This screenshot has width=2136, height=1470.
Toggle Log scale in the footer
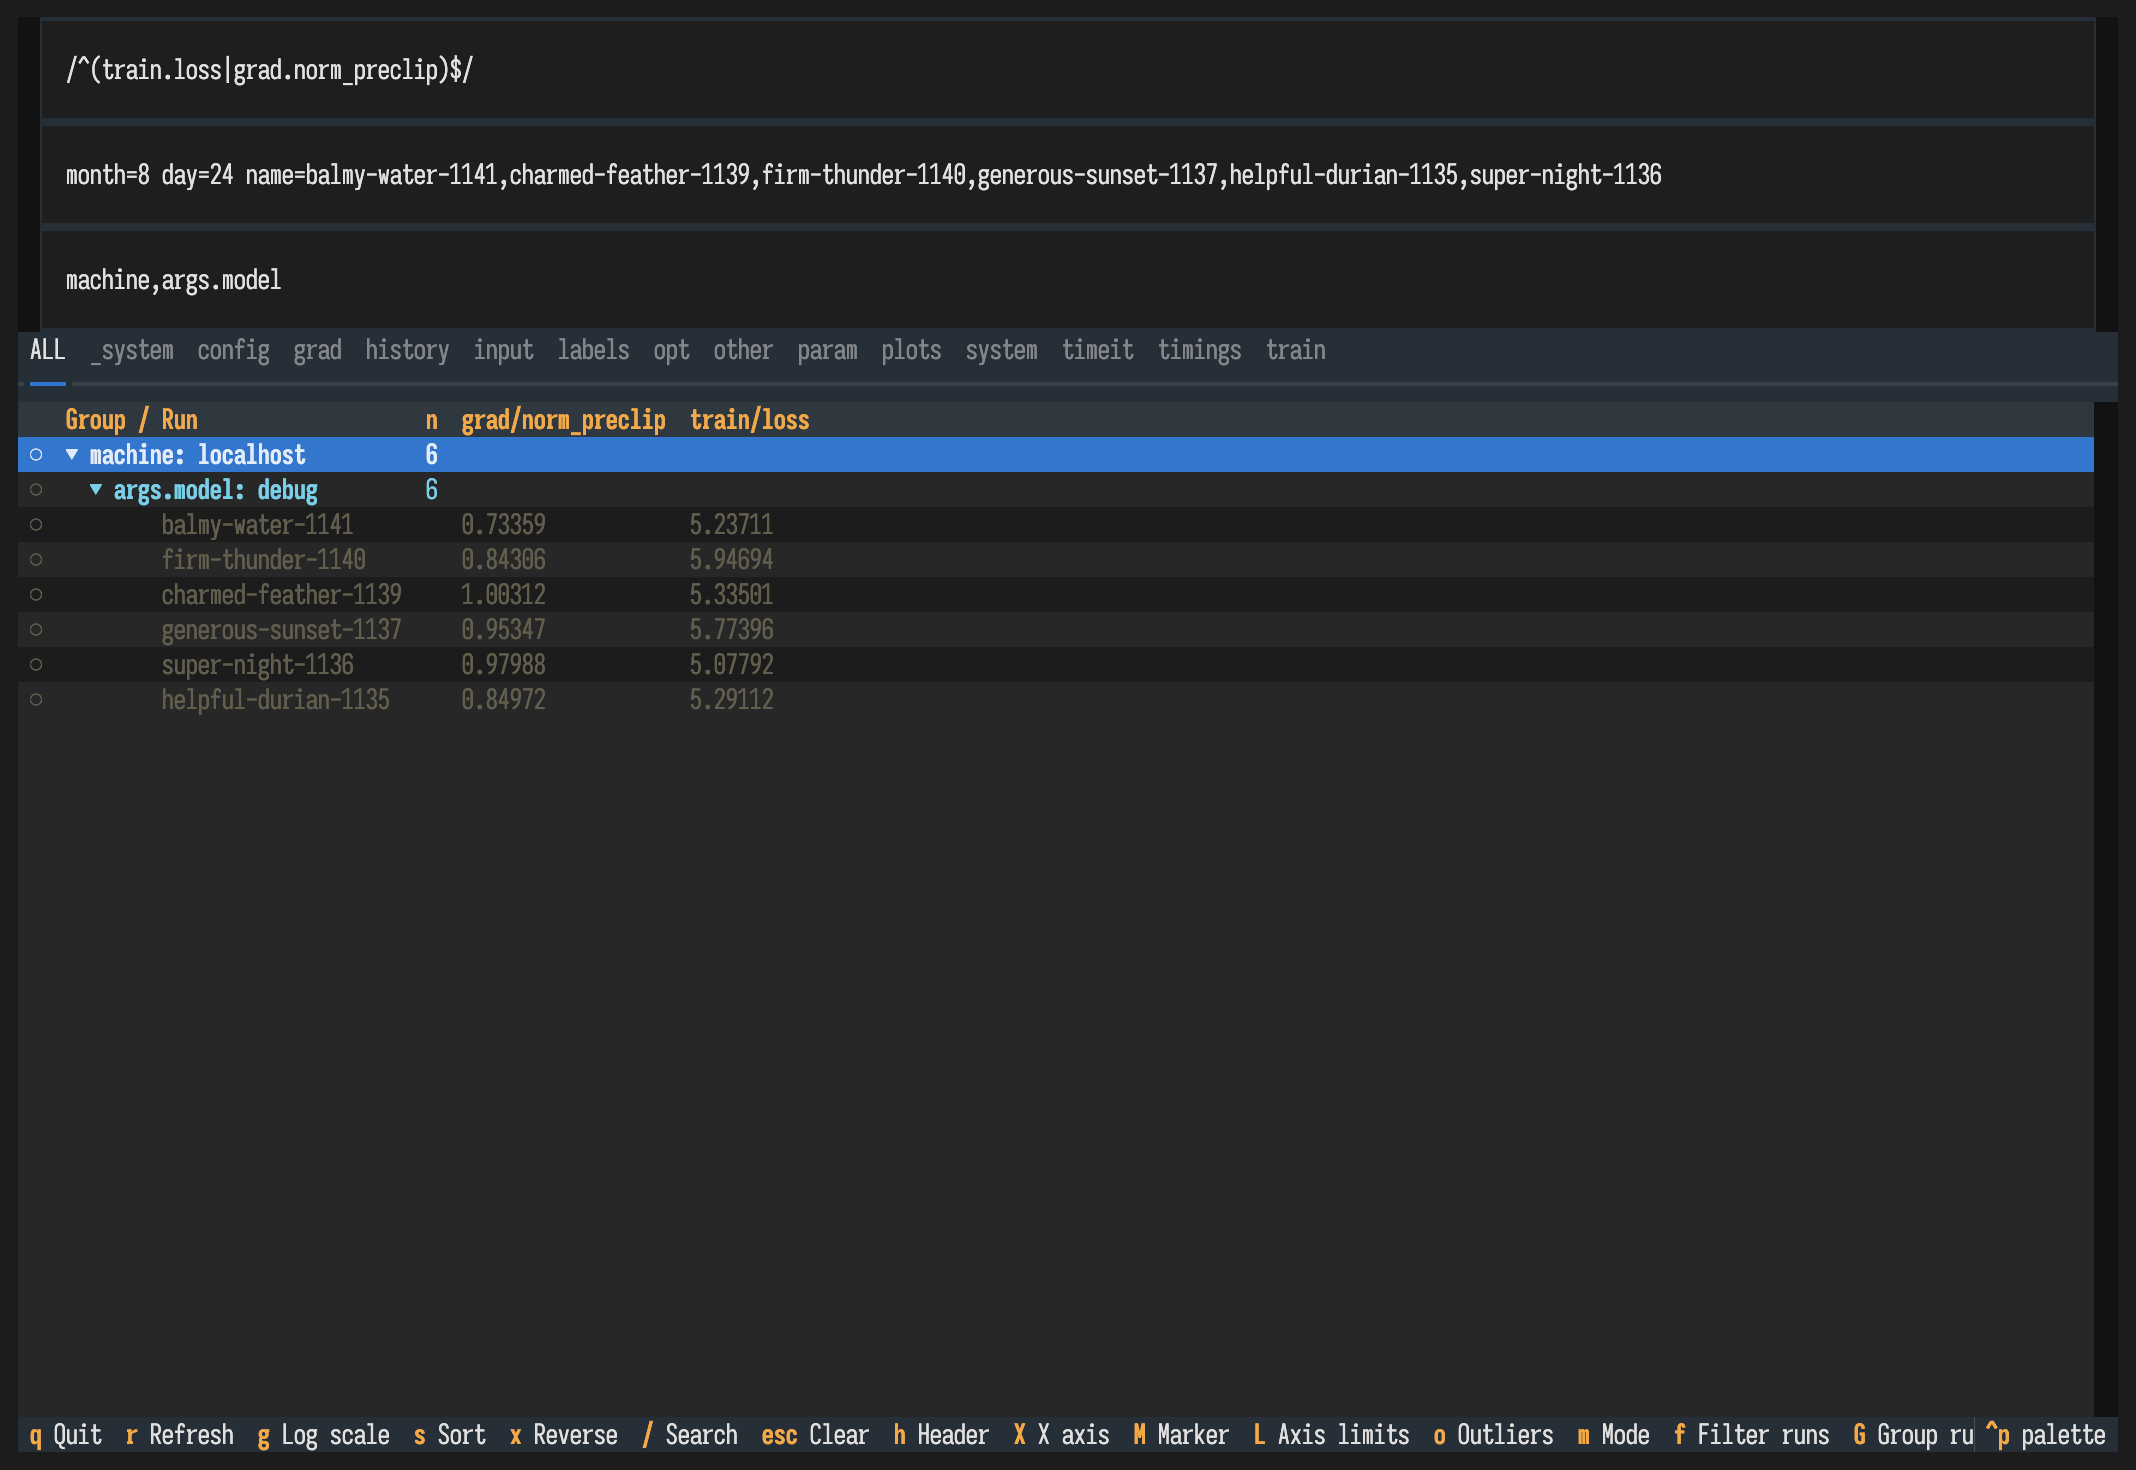[x=323, y=1435]
